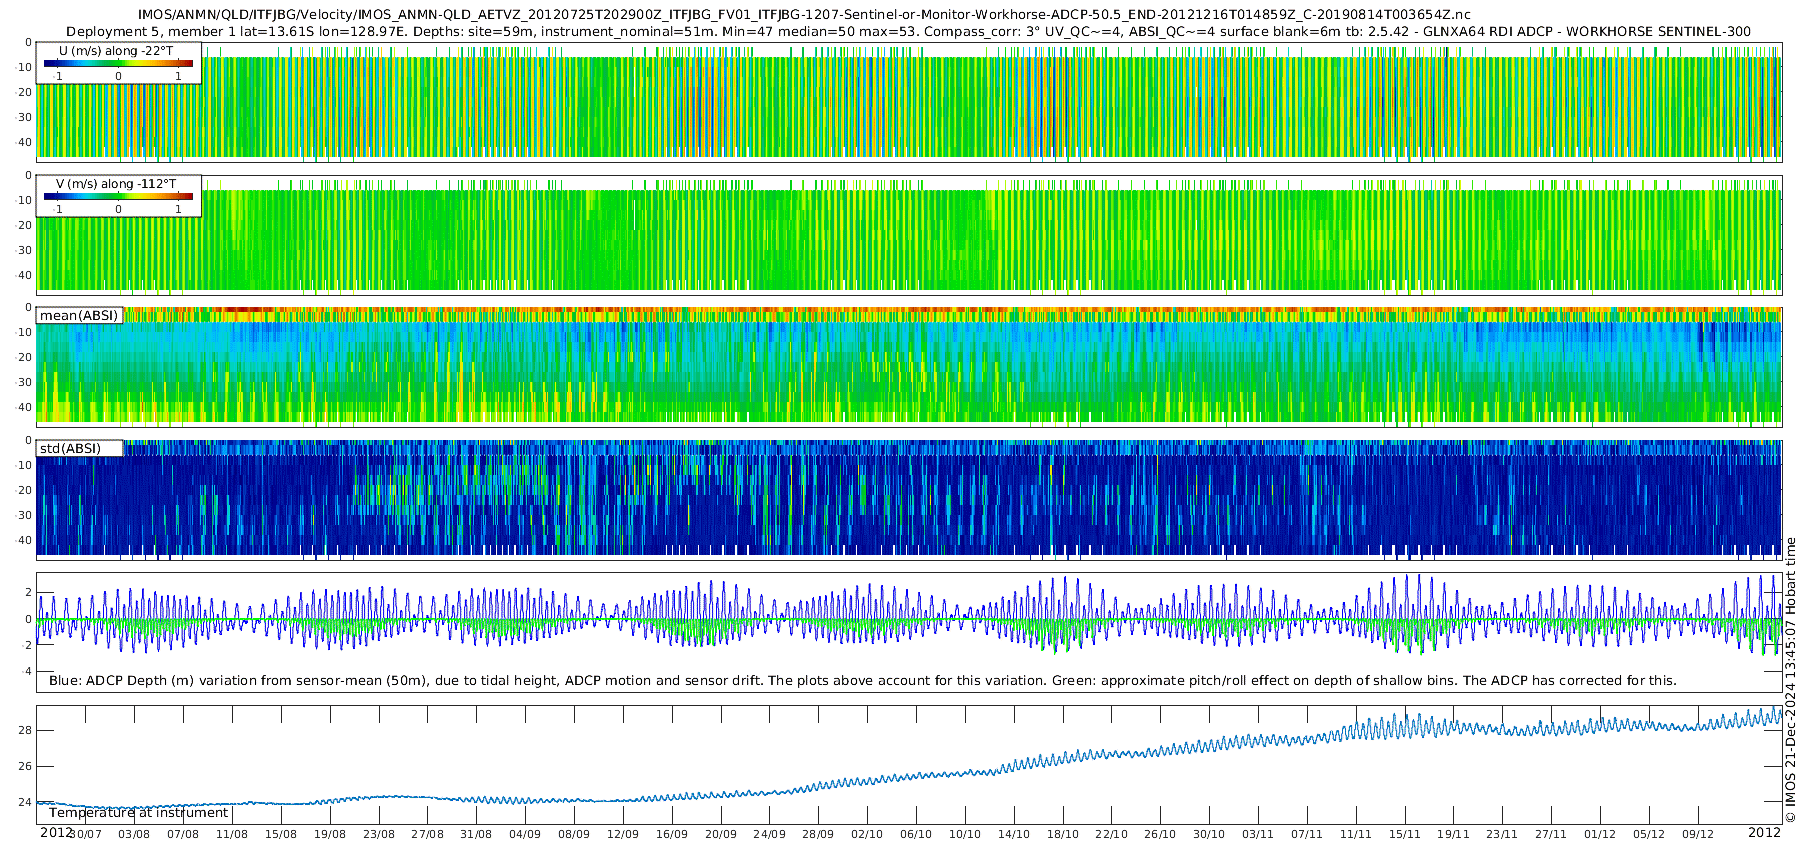Click the '18/10' date tick label
1800x850 pixels.
[x=1063, y=834]
